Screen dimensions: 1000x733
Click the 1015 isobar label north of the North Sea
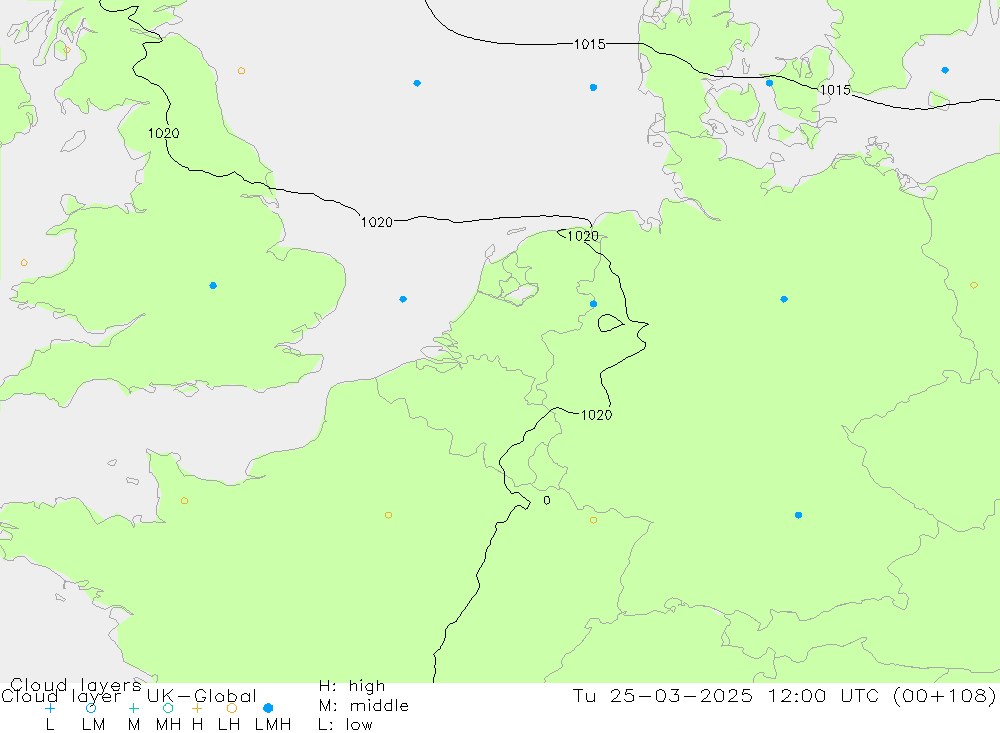click(x=589, y=44)
